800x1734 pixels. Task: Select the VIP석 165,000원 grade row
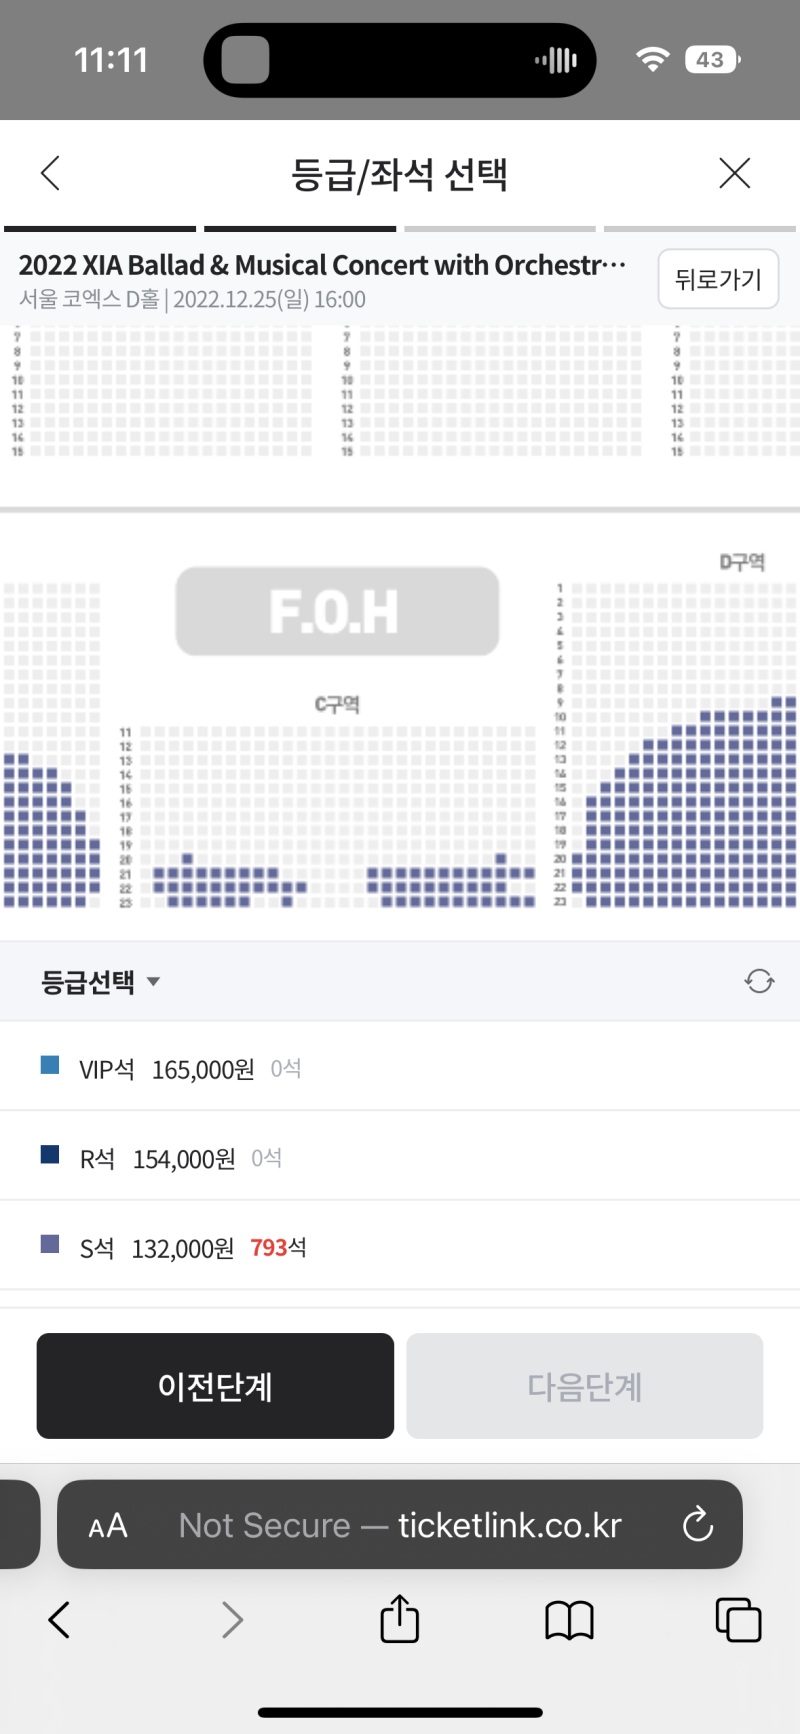coord(400,1068)
